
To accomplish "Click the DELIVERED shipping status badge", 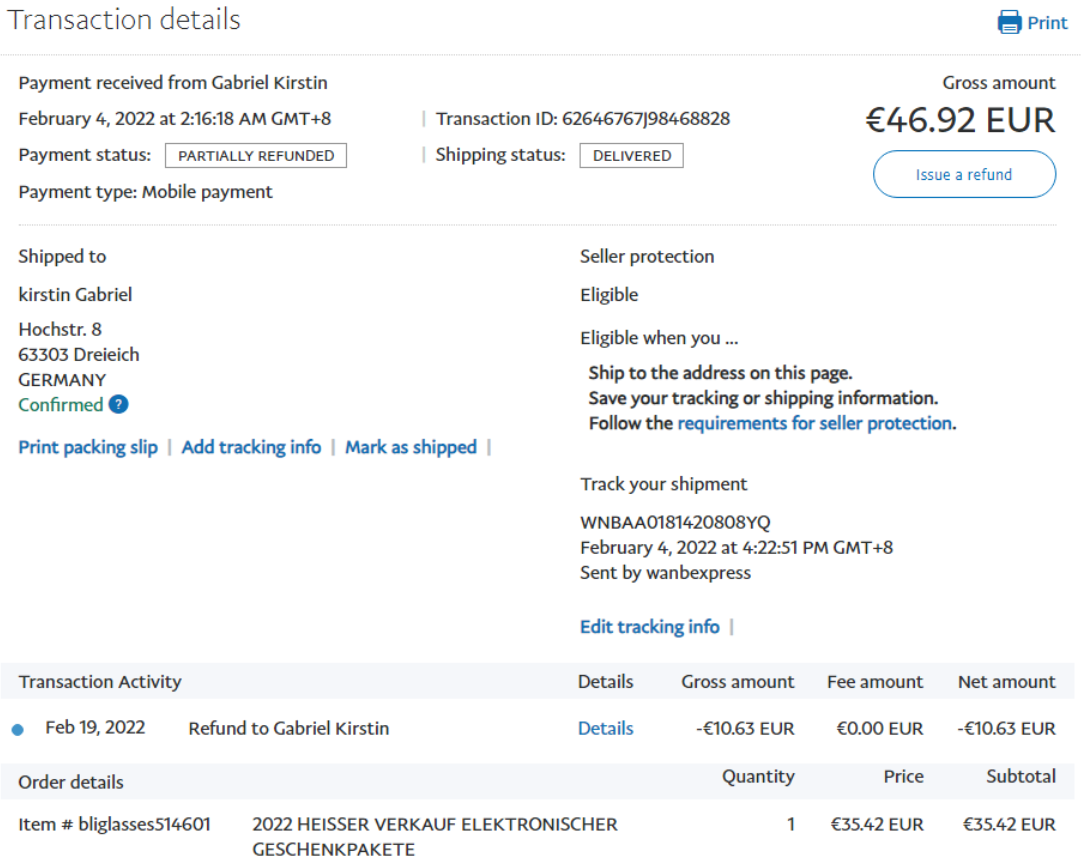I will click(631, 156).
